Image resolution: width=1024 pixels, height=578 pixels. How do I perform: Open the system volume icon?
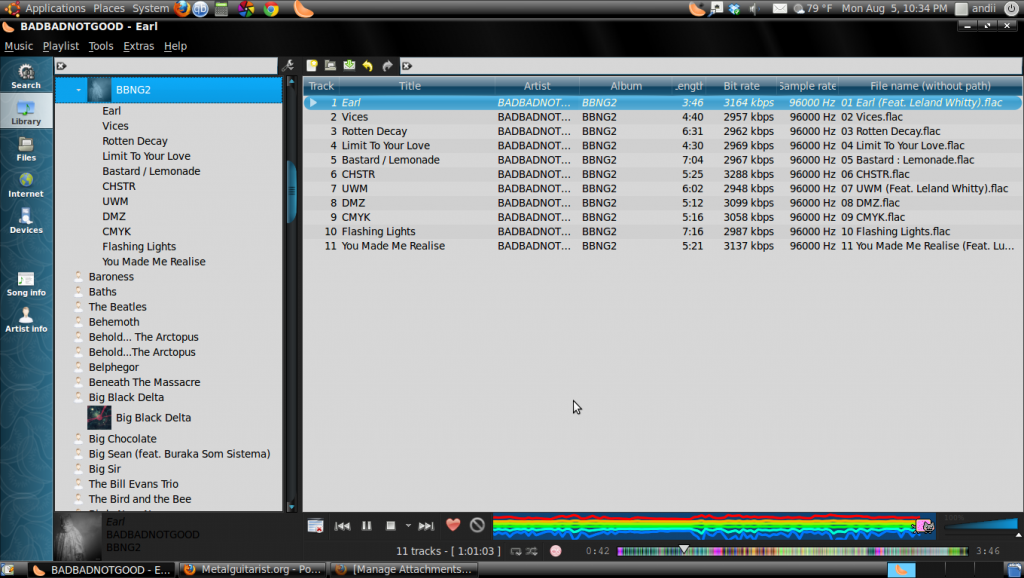click(x=754, y=8)
